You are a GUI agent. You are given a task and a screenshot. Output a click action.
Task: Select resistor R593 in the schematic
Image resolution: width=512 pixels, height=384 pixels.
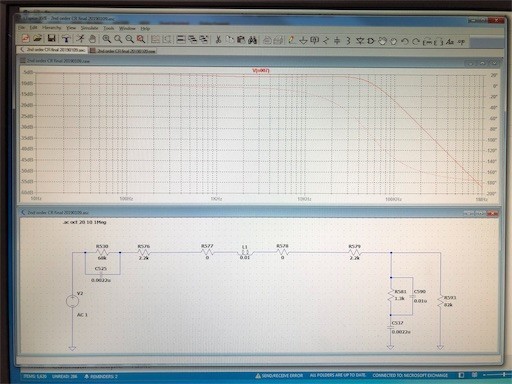441,301
